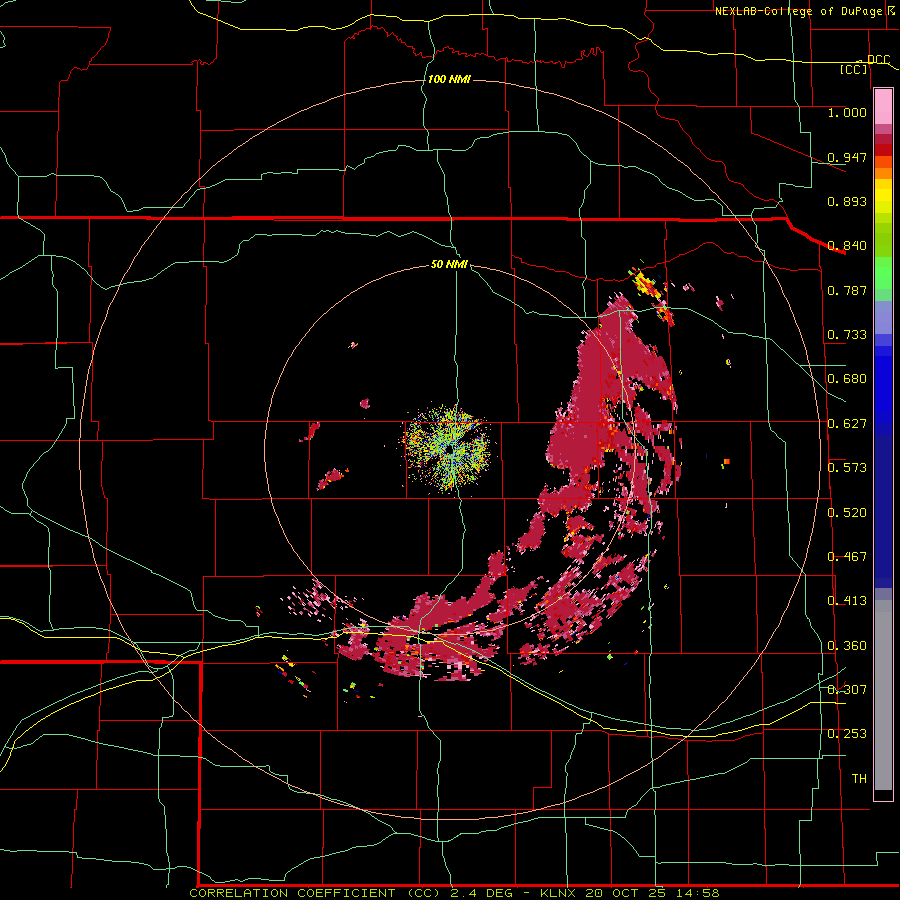Screen dimensions: 900x900
Task: Select the 0.360 scale value
Action: 847,646
